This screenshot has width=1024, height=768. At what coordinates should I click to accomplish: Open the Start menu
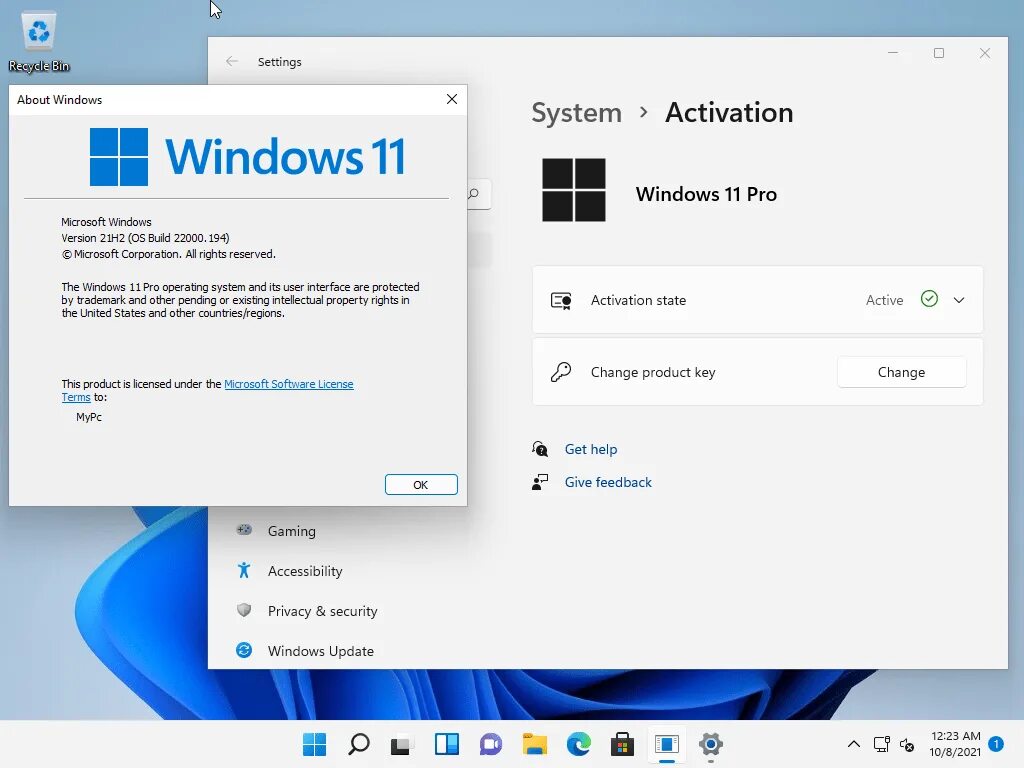pyautogui.click(x=314, y=744)
